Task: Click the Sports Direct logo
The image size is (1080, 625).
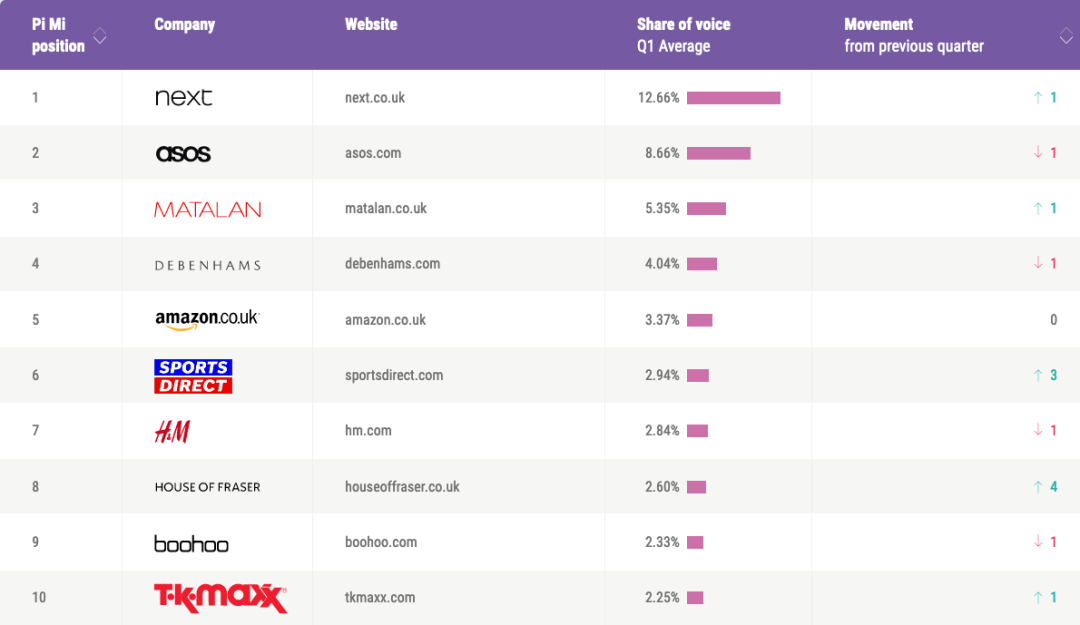Action: click(x=193, y=376)
